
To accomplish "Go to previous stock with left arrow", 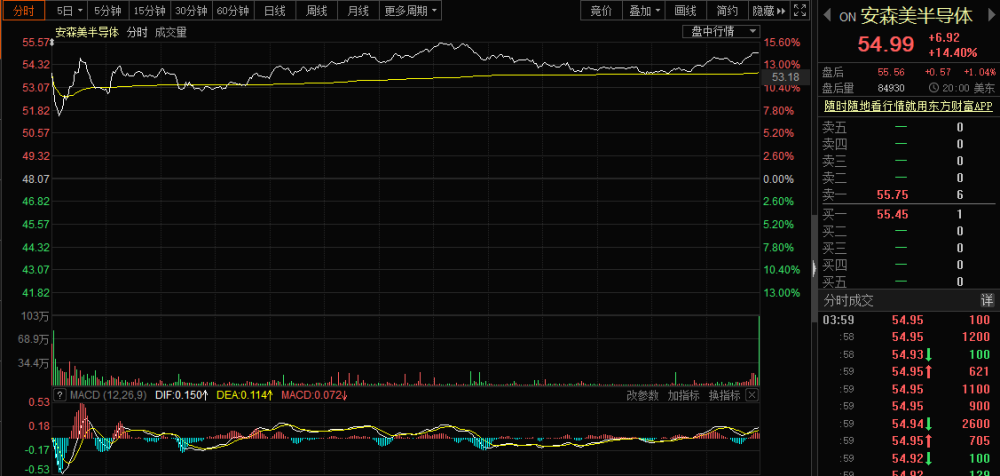I will [x=827, y=15].
